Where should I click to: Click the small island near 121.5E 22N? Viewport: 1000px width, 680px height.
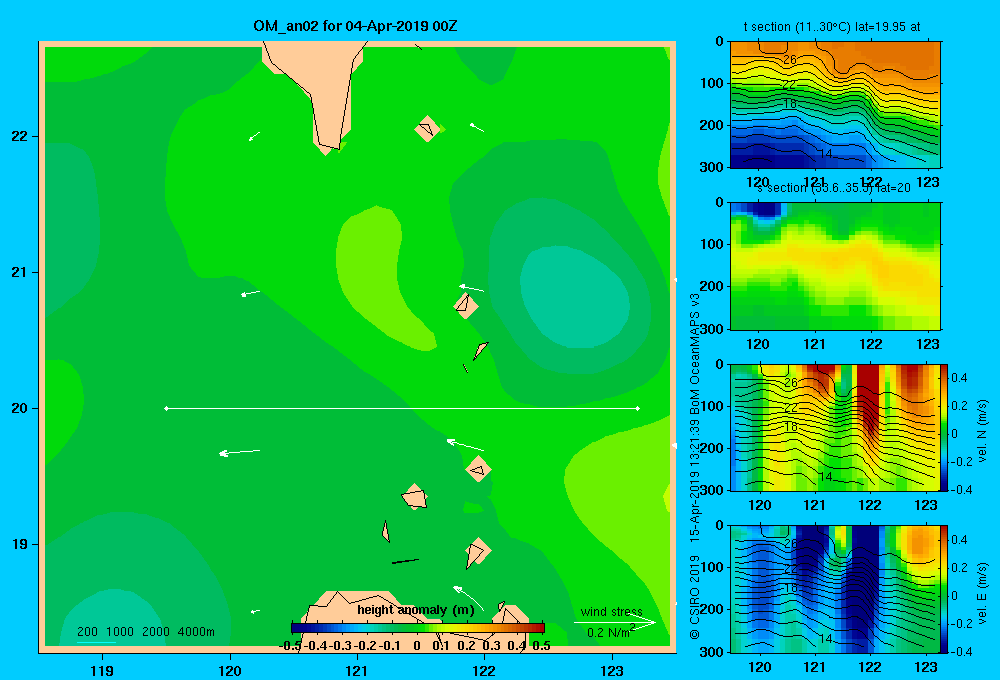(427, 129)
